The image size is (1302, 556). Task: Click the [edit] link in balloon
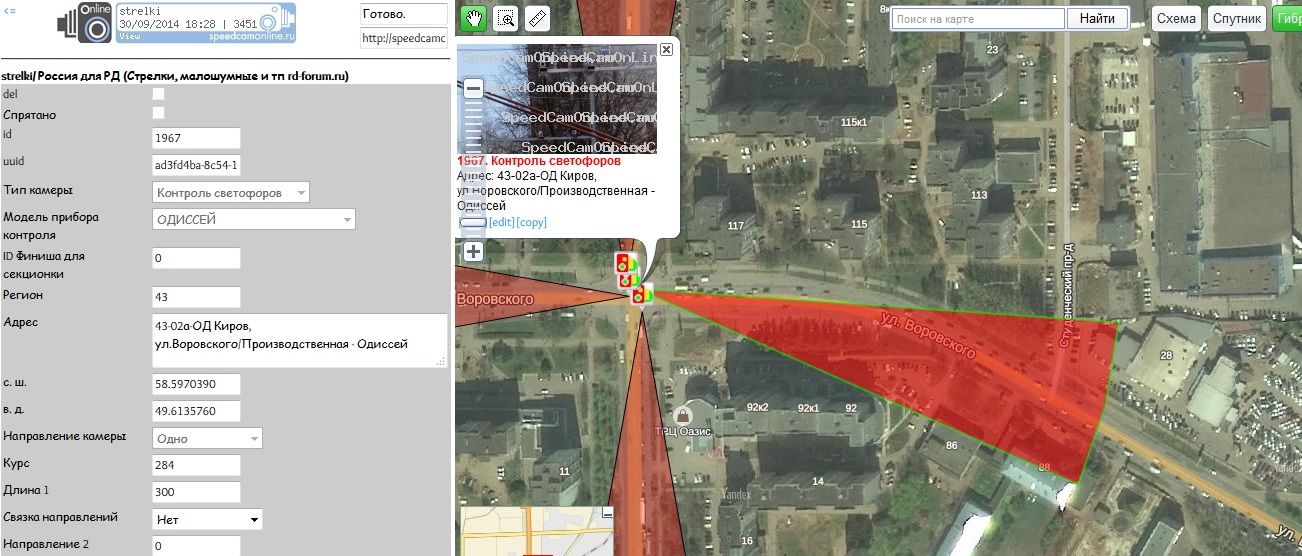click(x=501, y=222)
